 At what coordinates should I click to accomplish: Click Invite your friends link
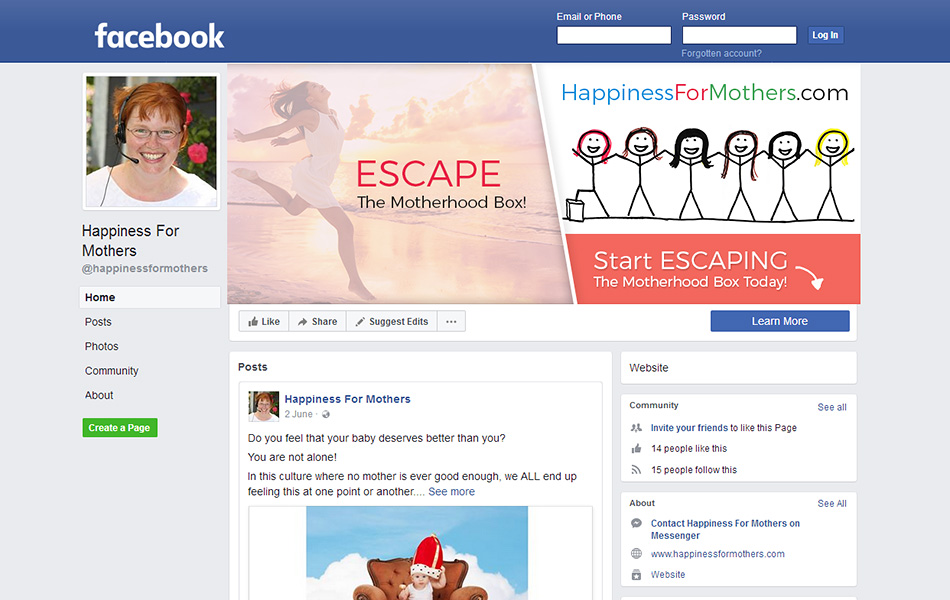tap(689, 428)
